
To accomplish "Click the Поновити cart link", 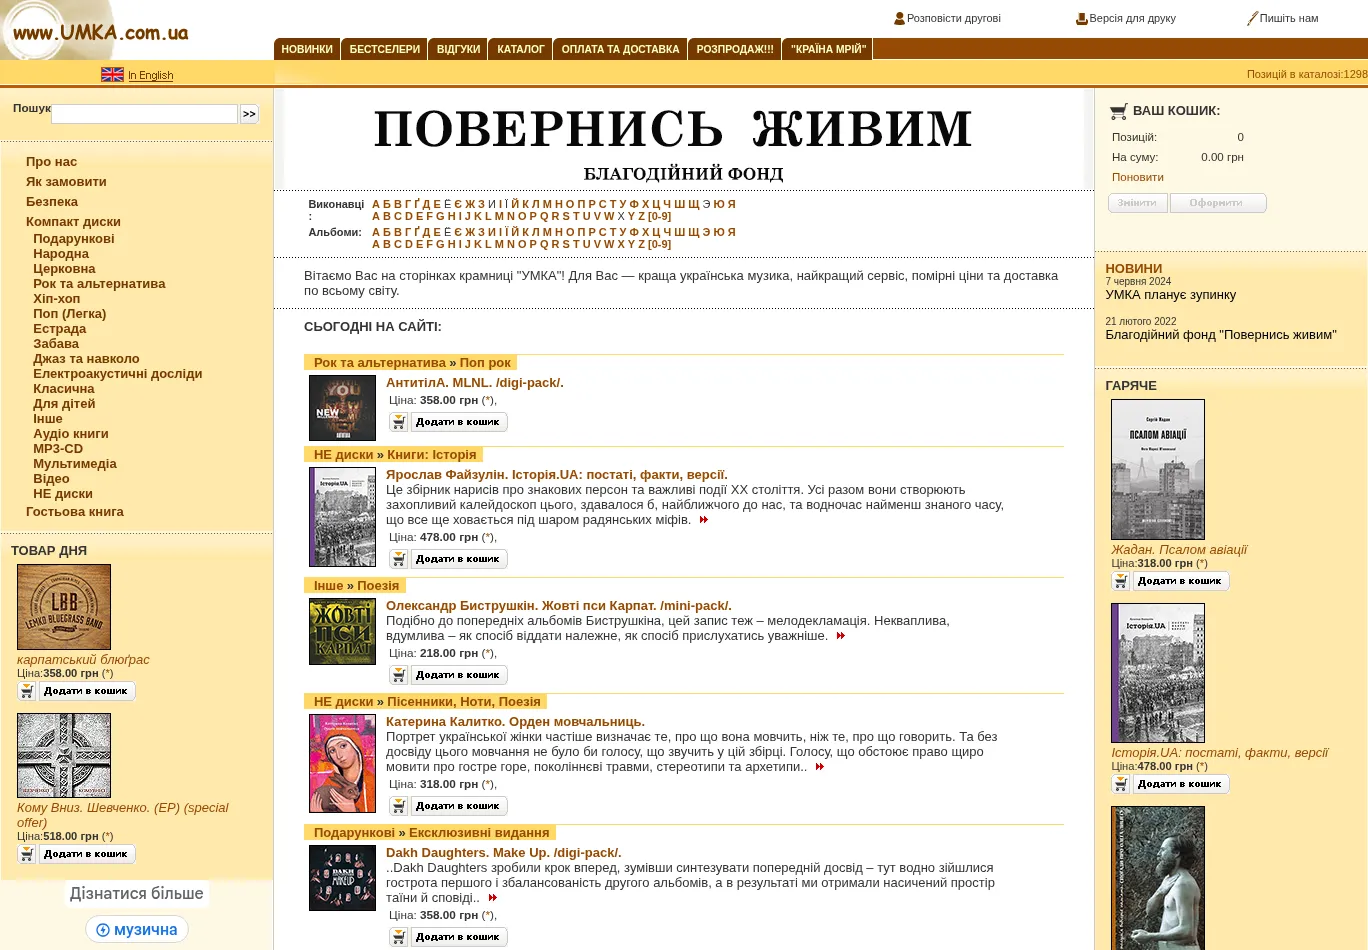I will point(1137,177).
